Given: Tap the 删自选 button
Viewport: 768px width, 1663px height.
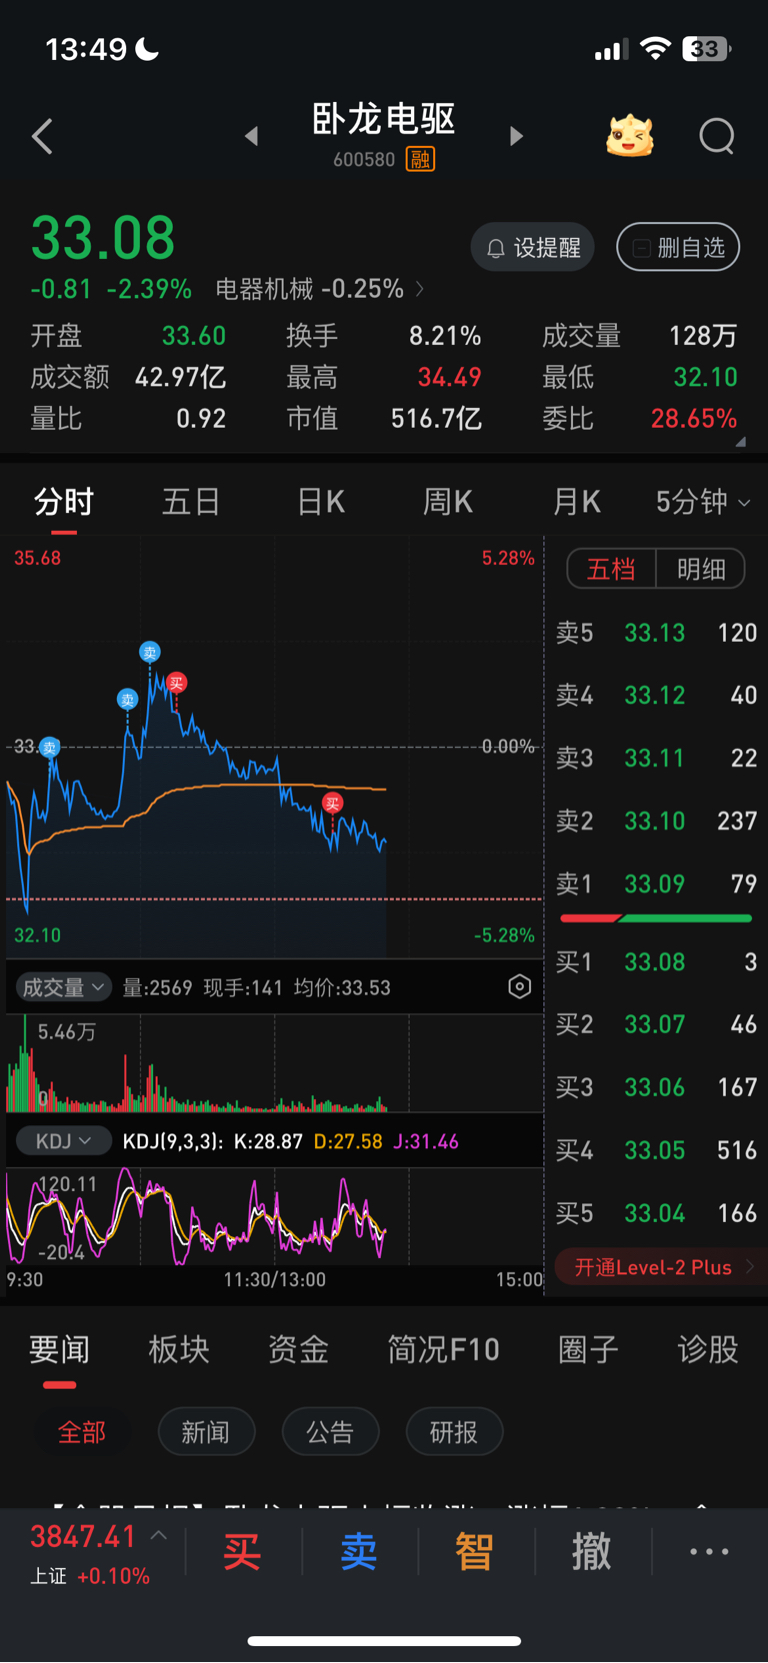Looking at the screenshot, I should 678,248.
